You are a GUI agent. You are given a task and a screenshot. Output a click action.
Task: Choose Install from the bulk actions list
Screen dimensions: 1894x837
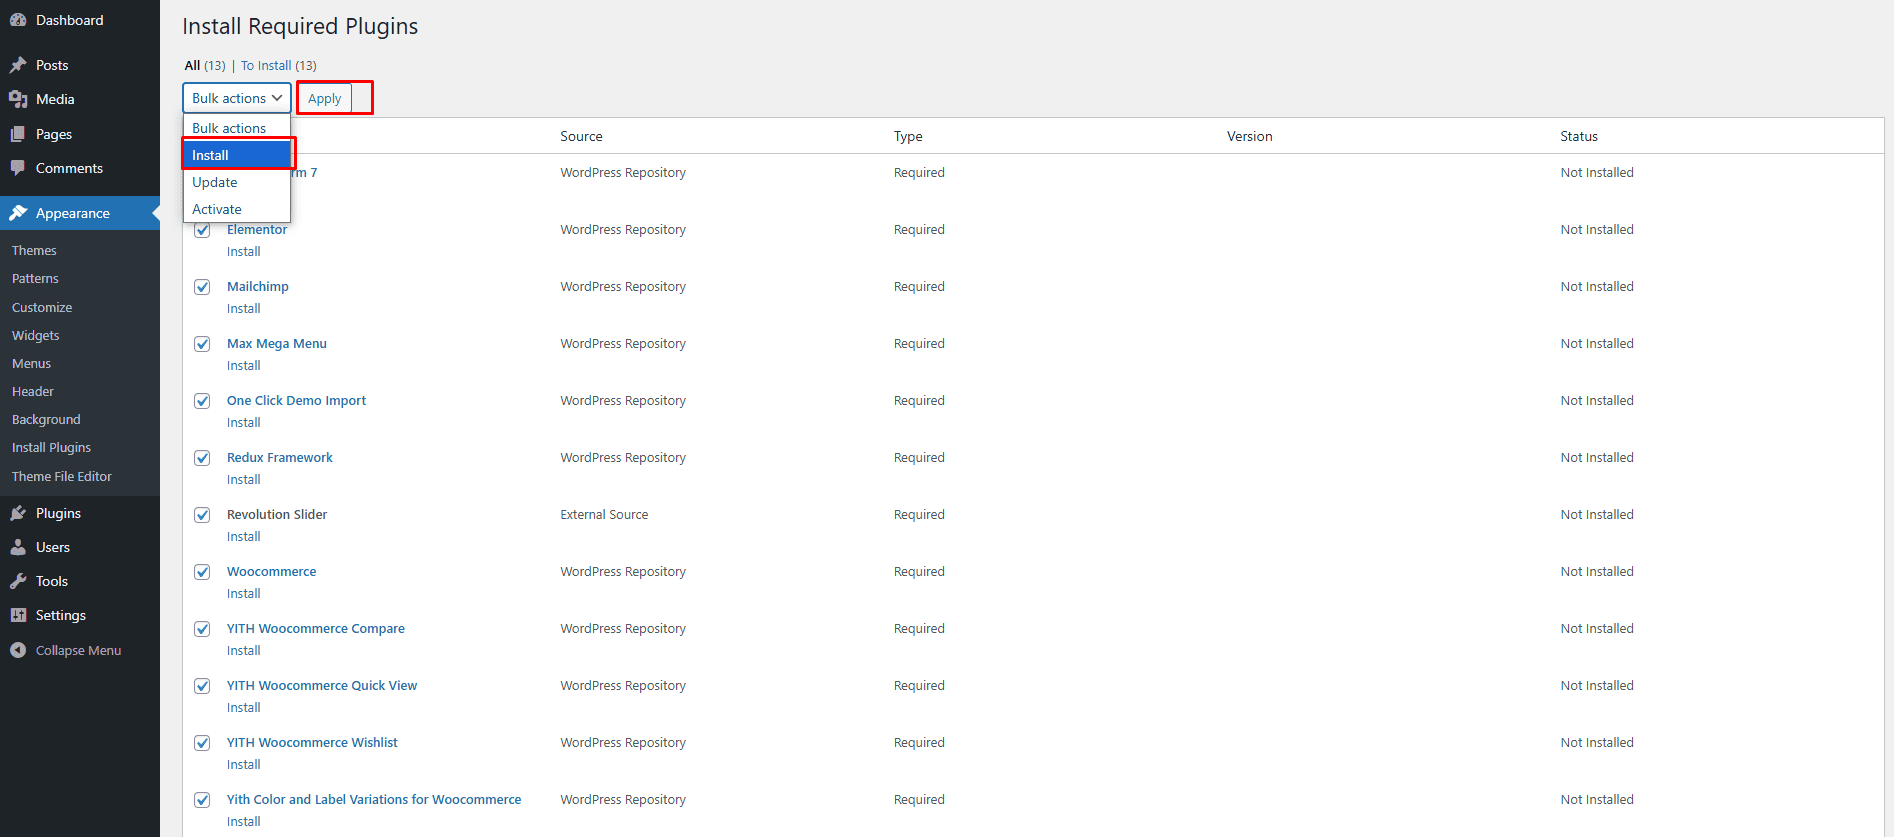(x=237, y=155)
